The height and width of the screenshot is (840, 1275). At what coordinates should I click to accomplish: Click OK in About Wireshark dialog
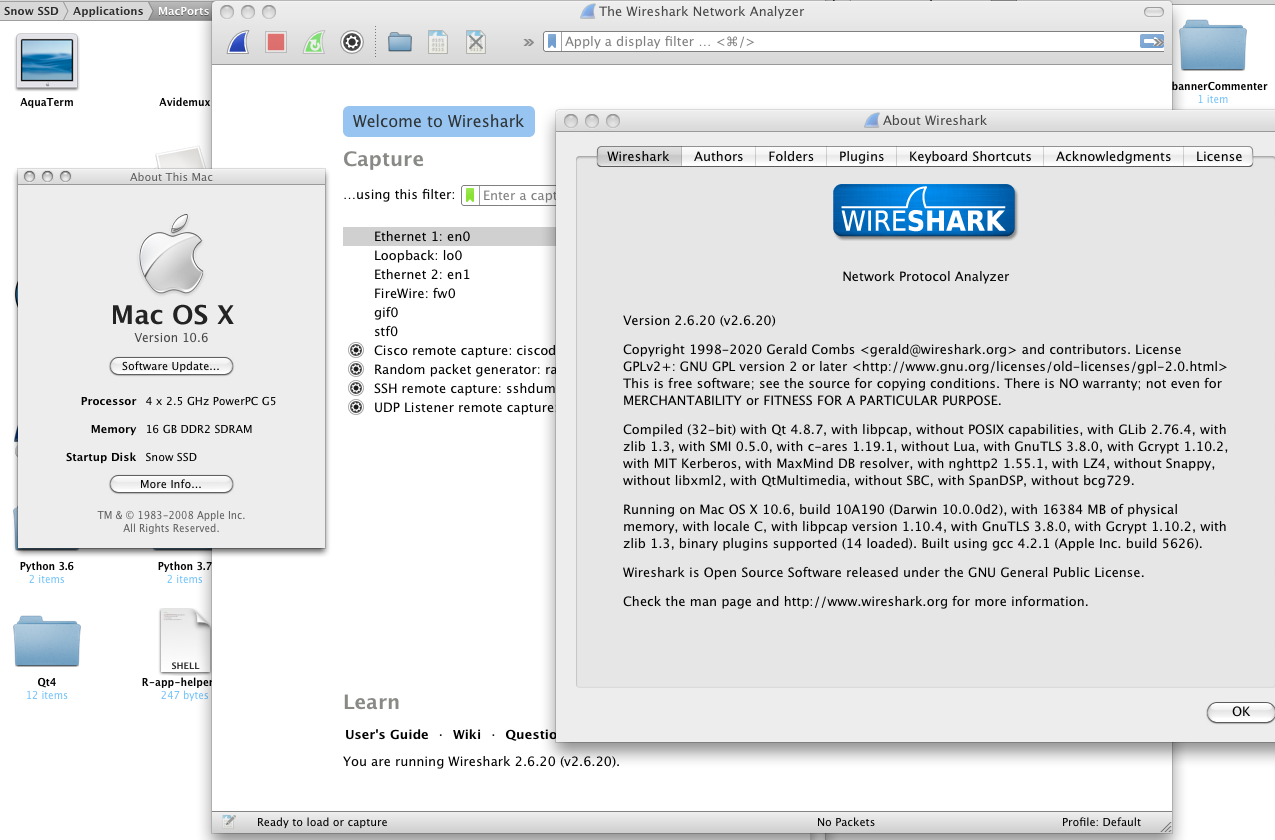[1241, 712]
